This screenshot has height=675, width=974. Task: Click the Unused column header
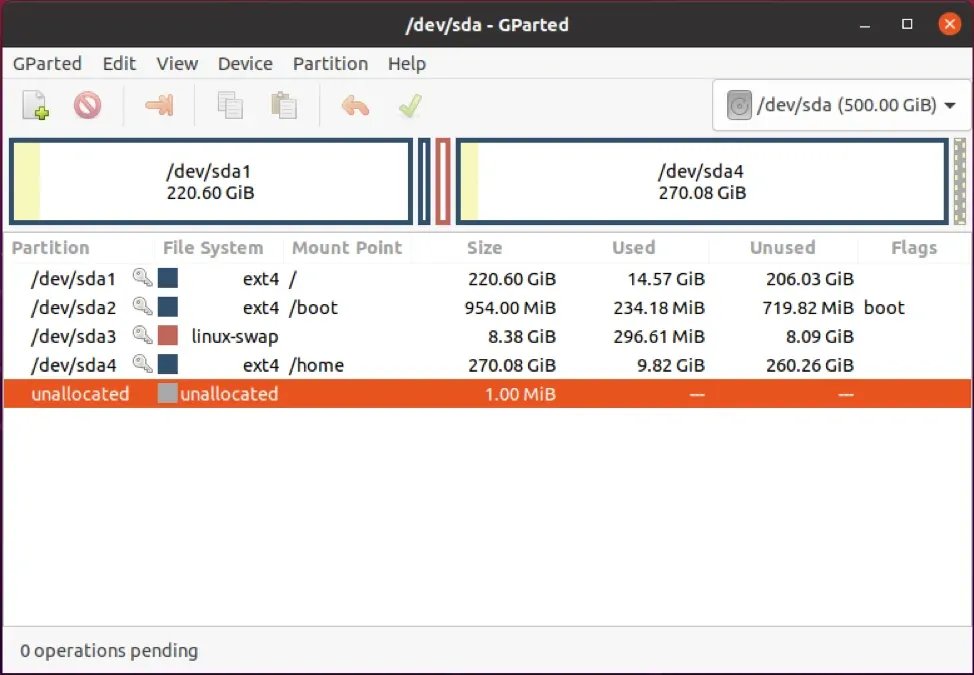coord(783,247)
